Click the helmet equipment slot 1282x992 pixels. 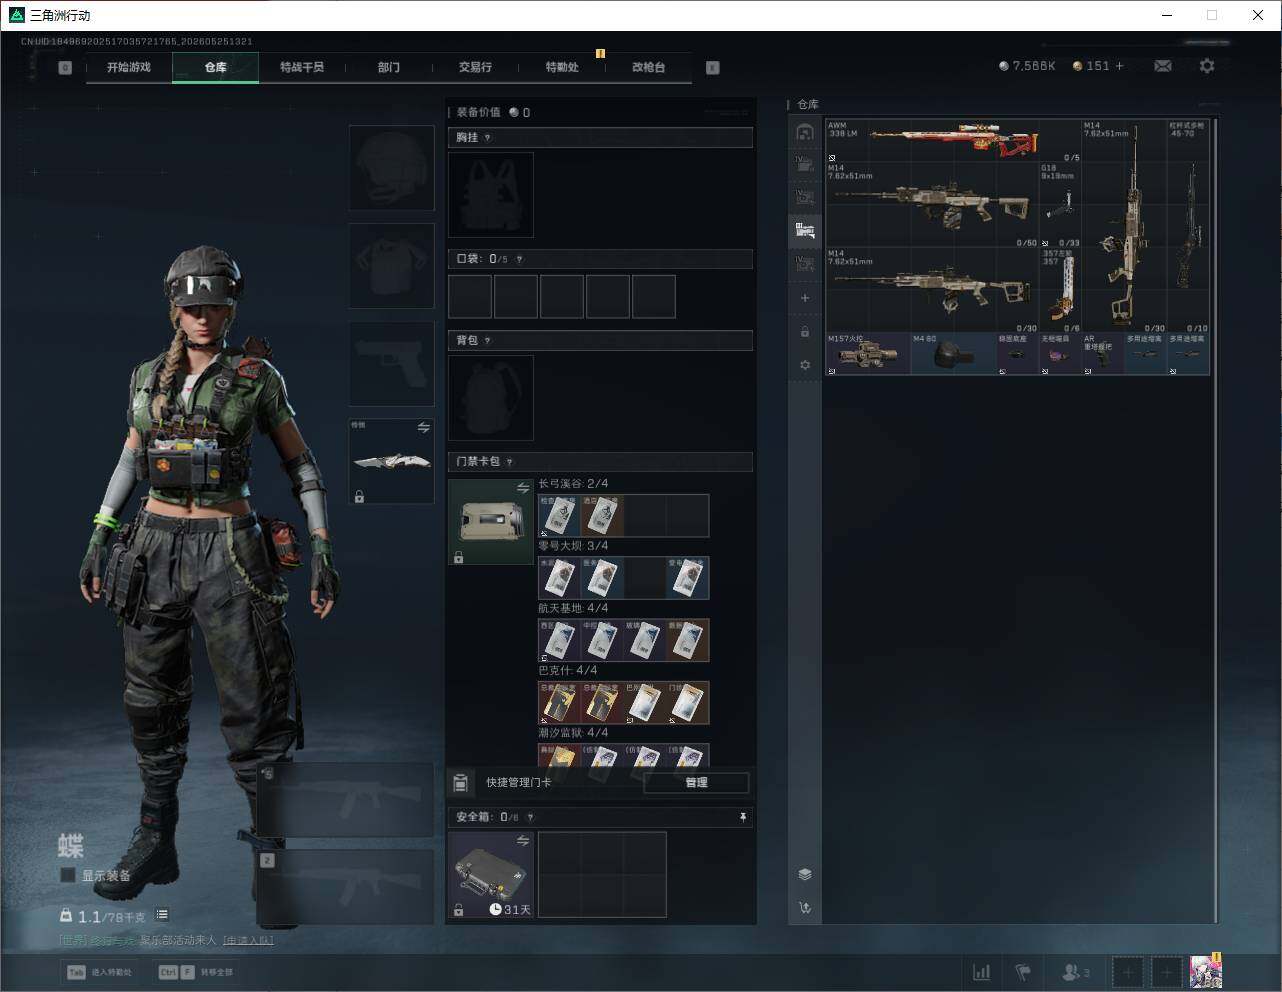pos(392,168)
